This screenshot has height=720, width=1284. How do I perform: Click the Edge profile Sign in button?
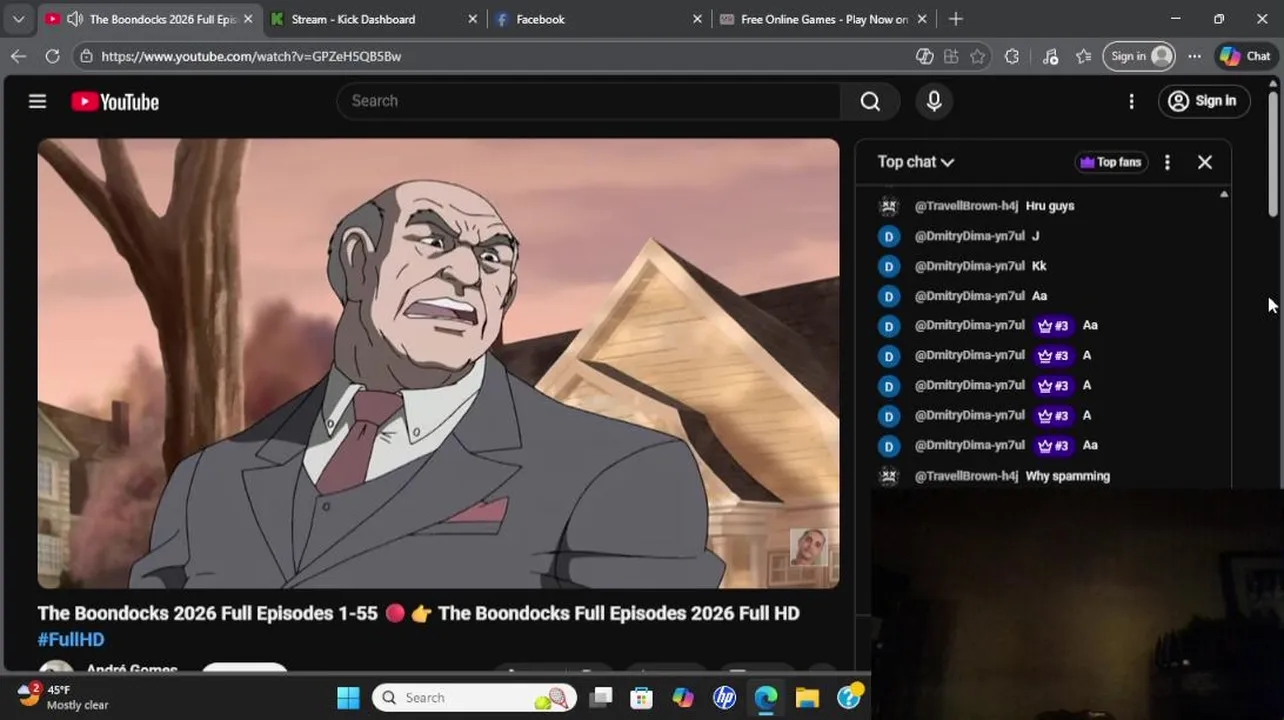[1141, 56]
